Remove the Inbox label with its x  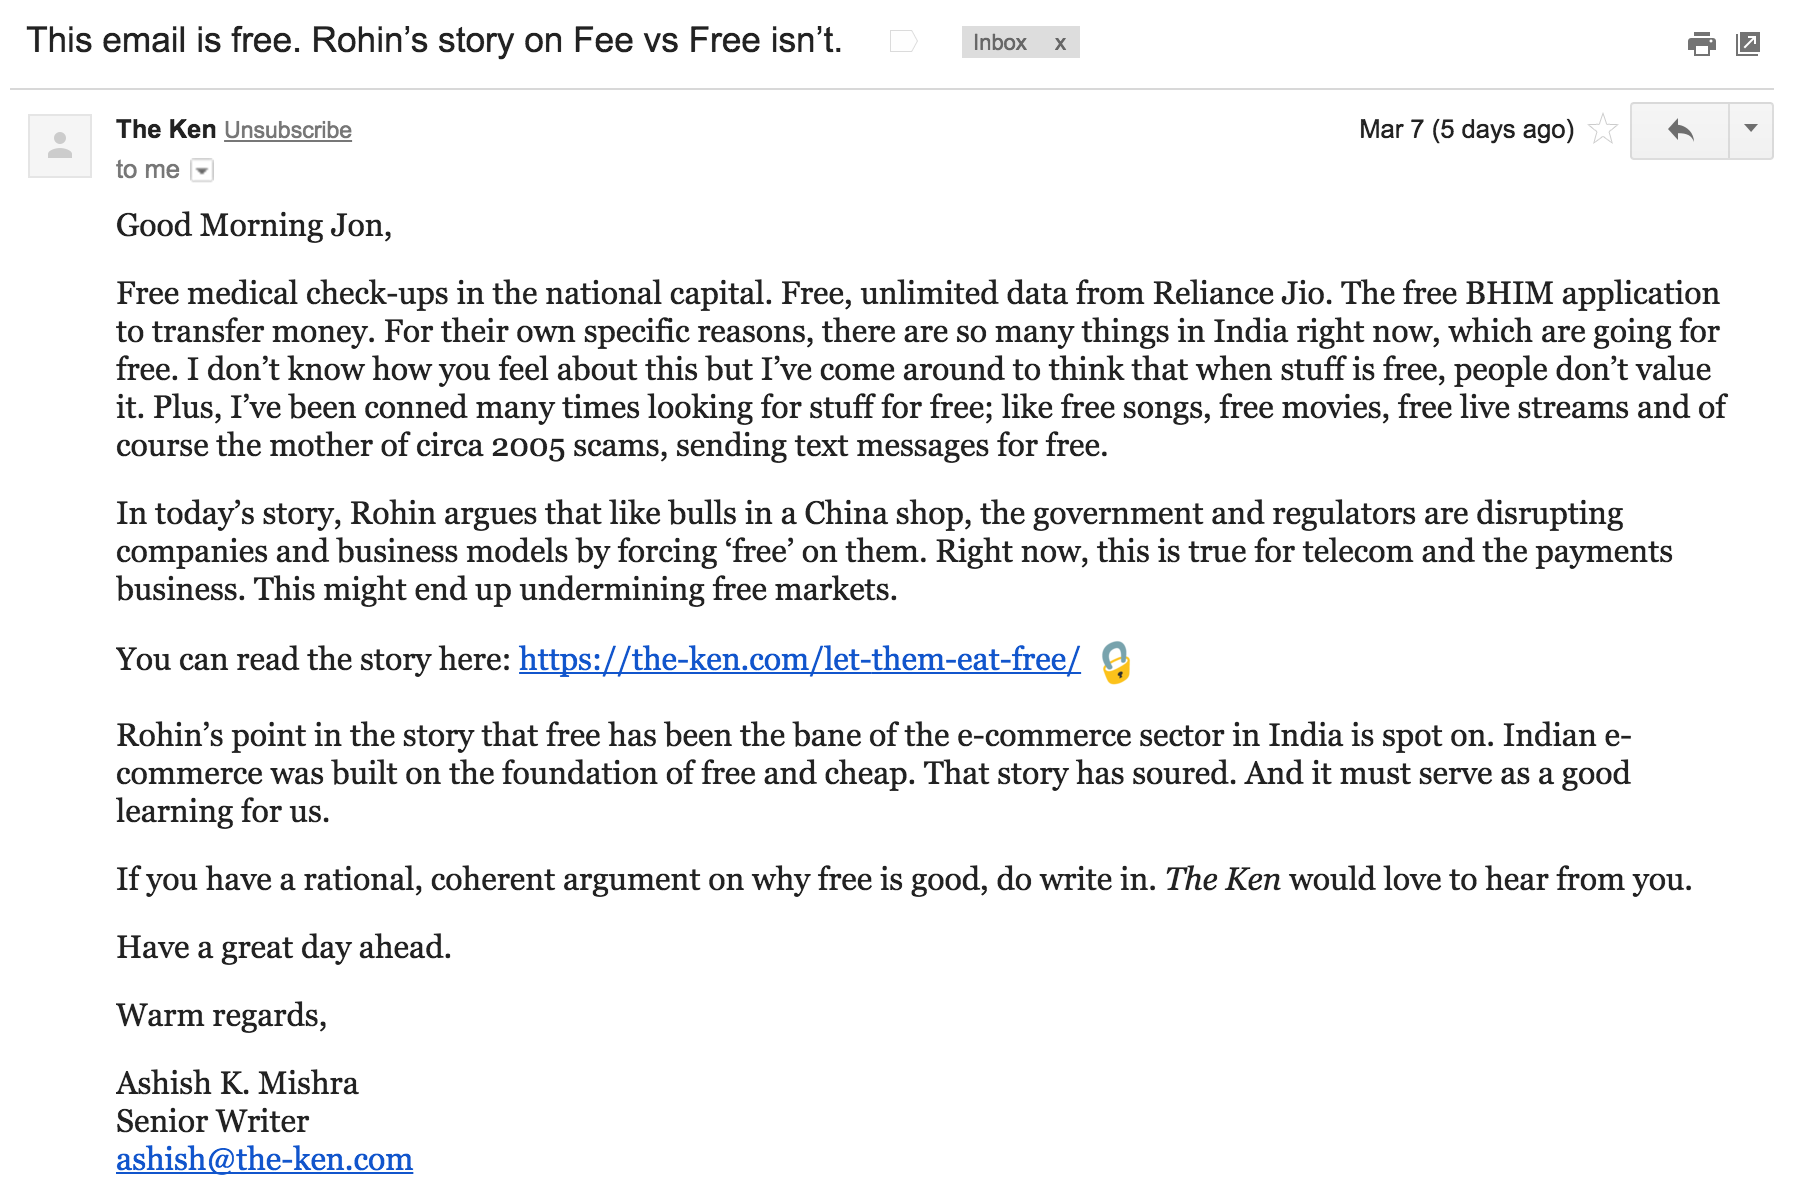[1060, 43]
